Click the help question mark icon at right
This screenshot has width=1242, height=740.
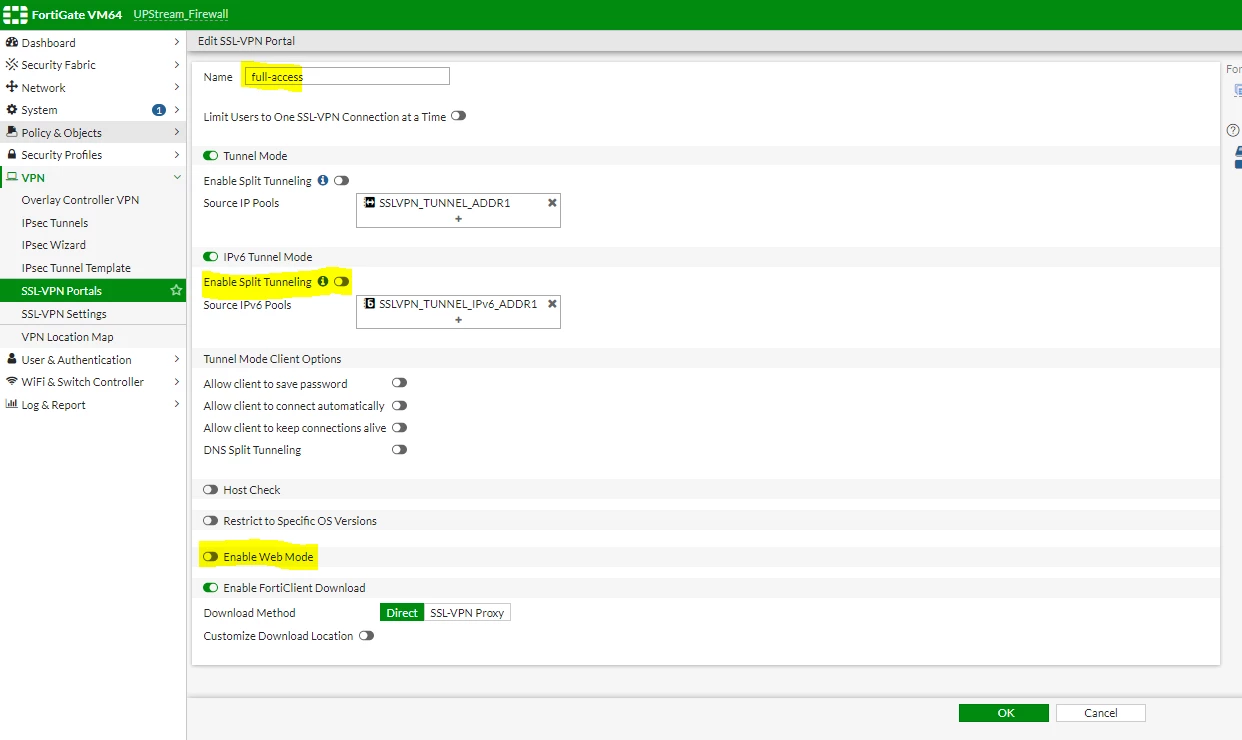[1233, 130]
